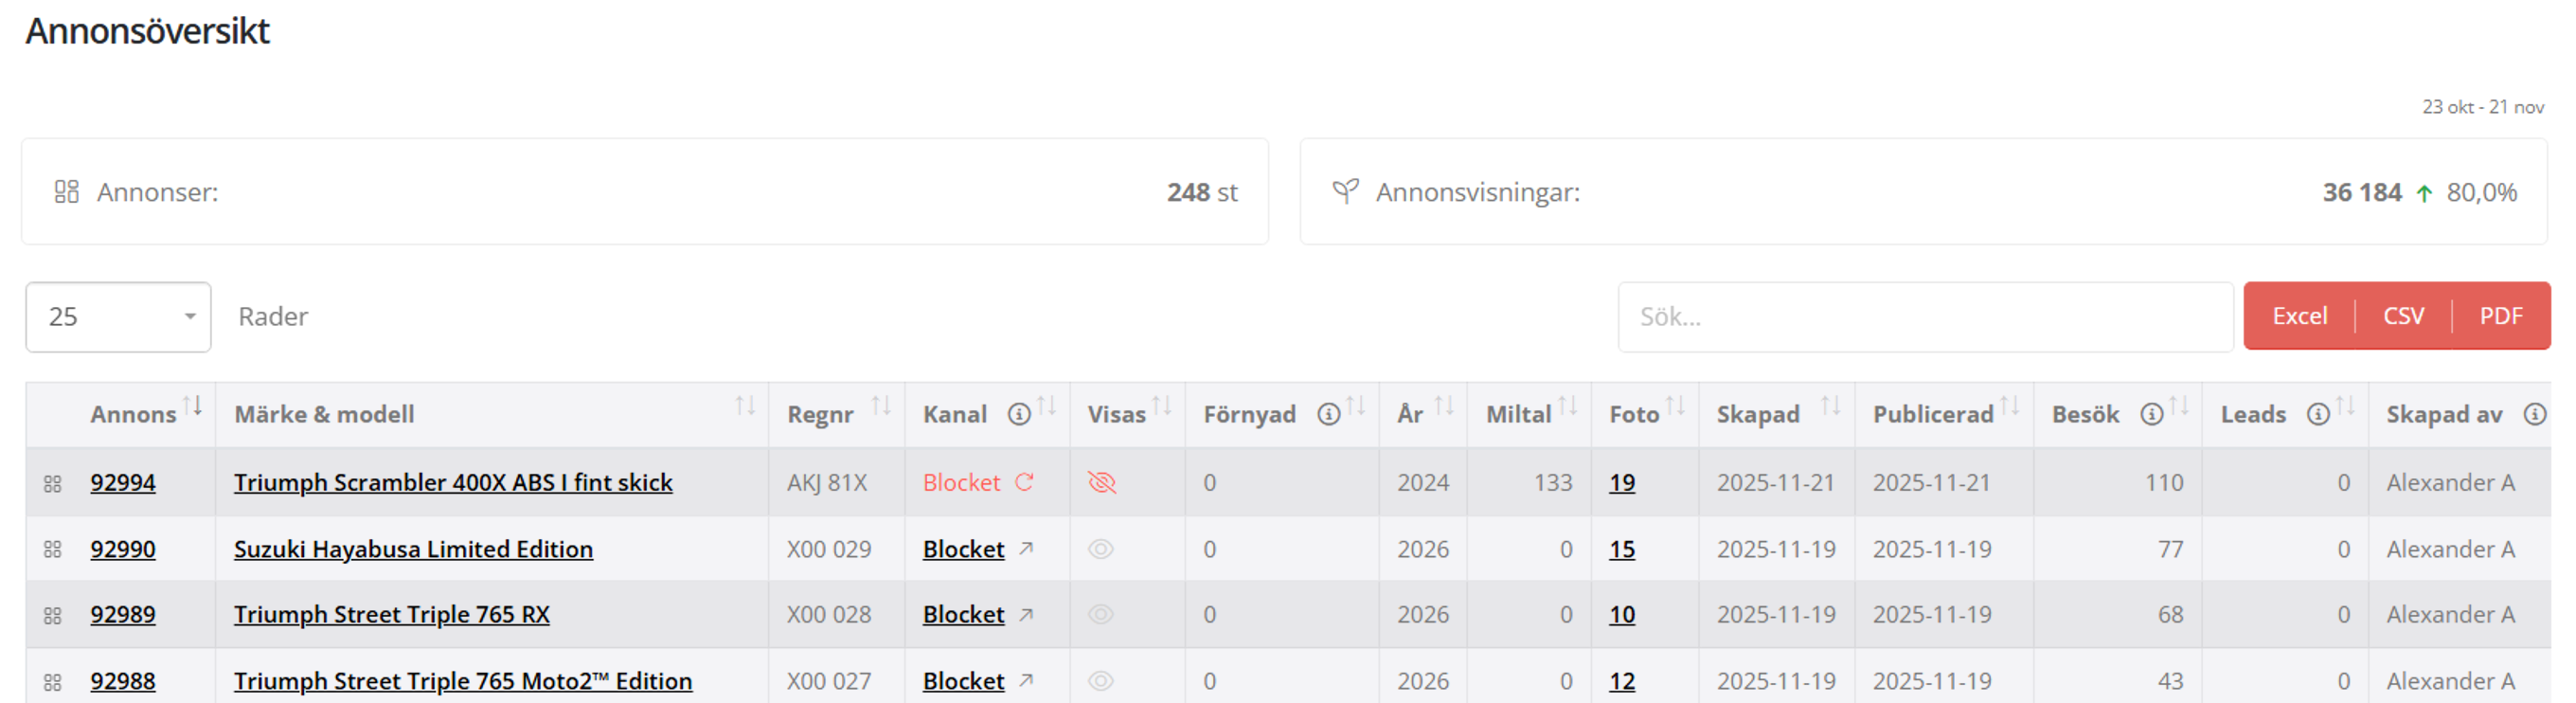Open external link arrow for Suzuki Hayabusa Blocket

pyautogui.click(x=1026, y=548)
